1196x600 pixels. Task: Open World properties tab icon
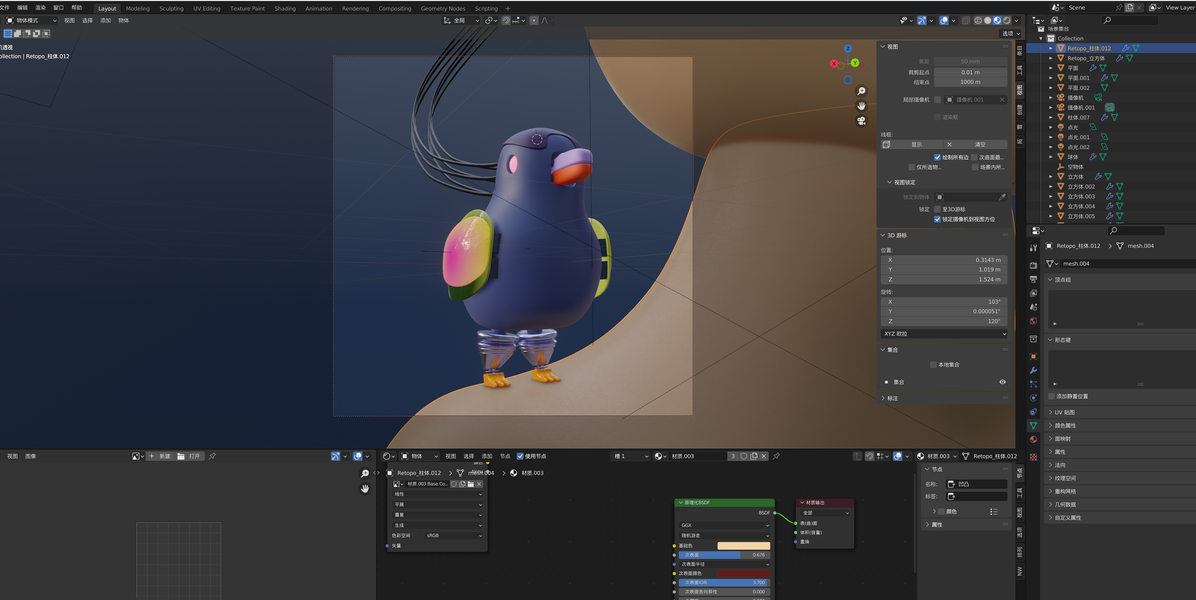(x=1034, y=320)
